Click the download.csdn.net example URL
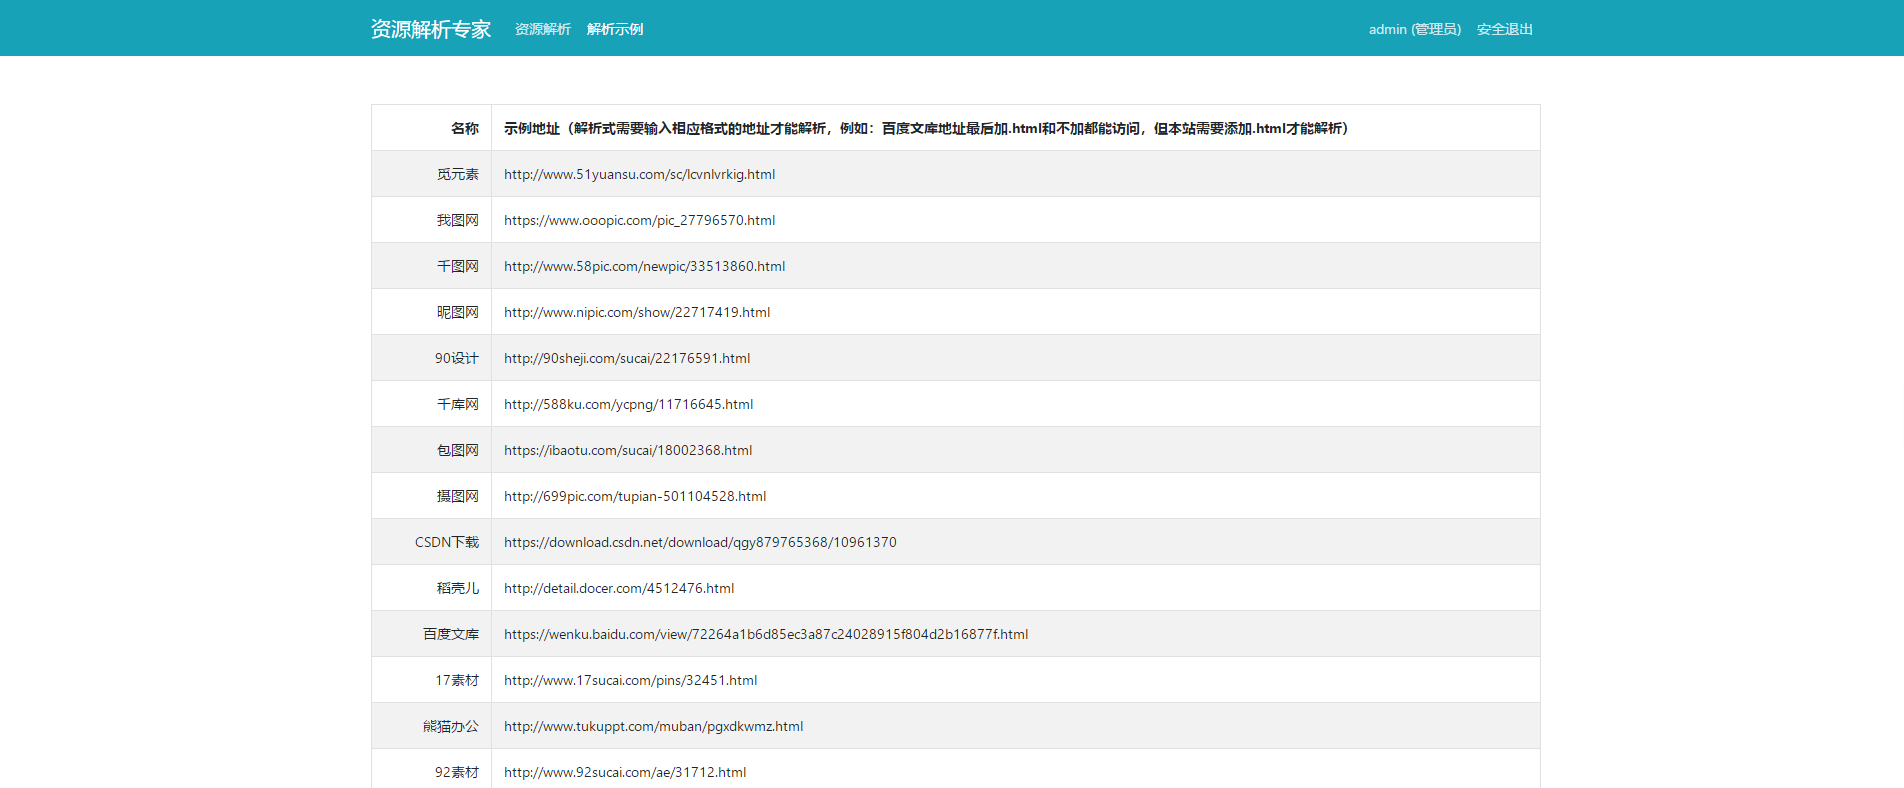The height and width of the screenshot is (788, 1904). click(700, 542)
